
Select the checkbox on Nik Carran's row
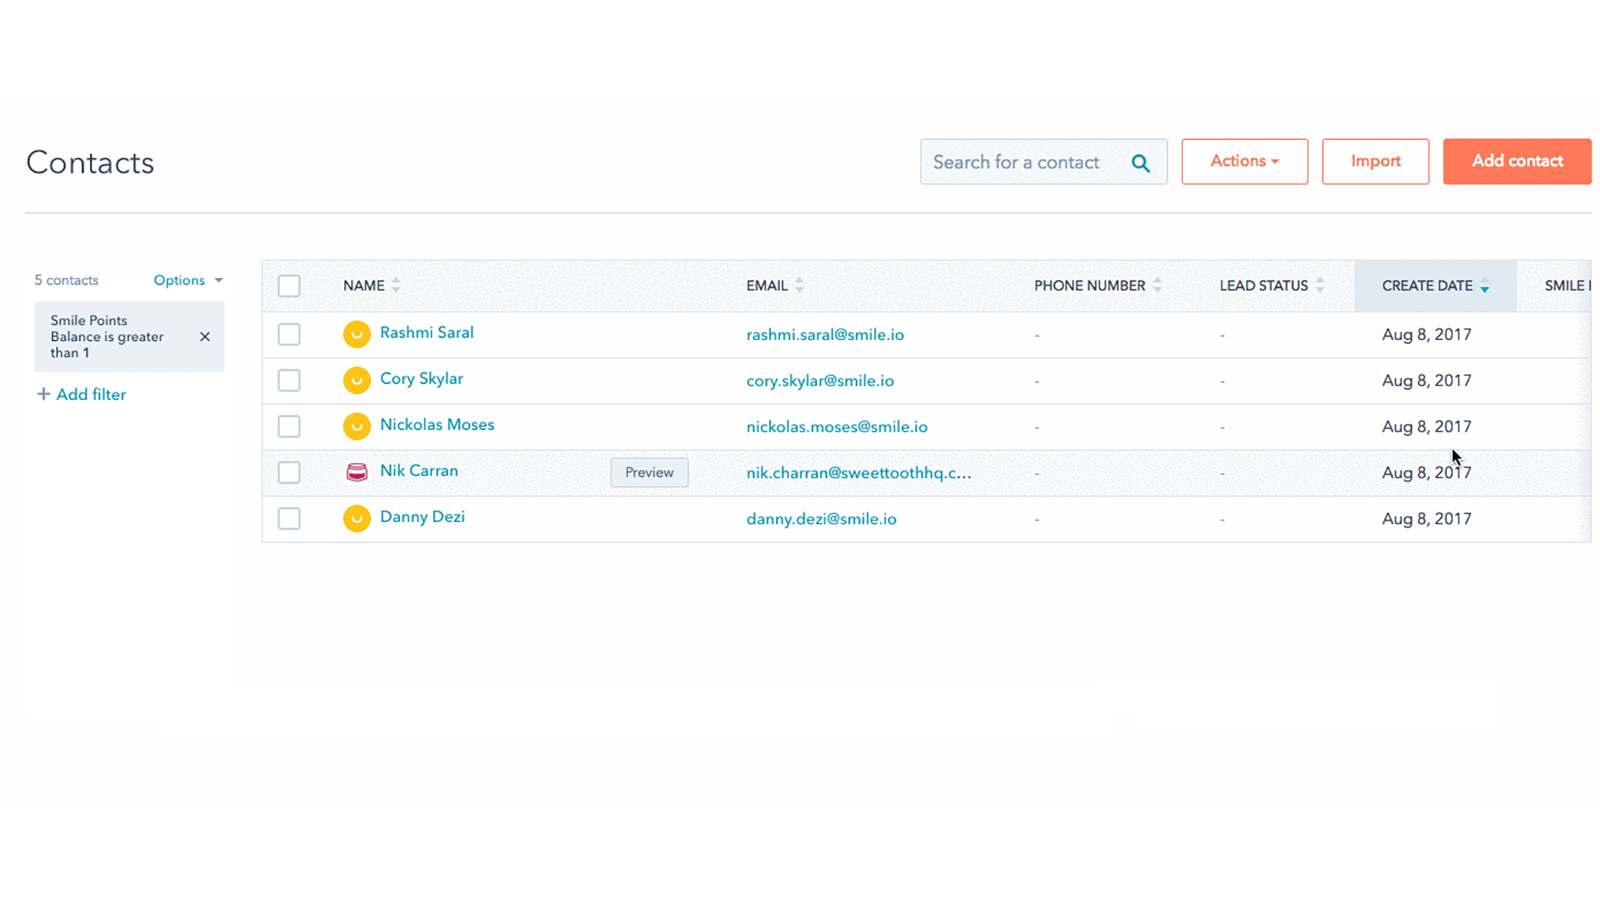point(289,472)
